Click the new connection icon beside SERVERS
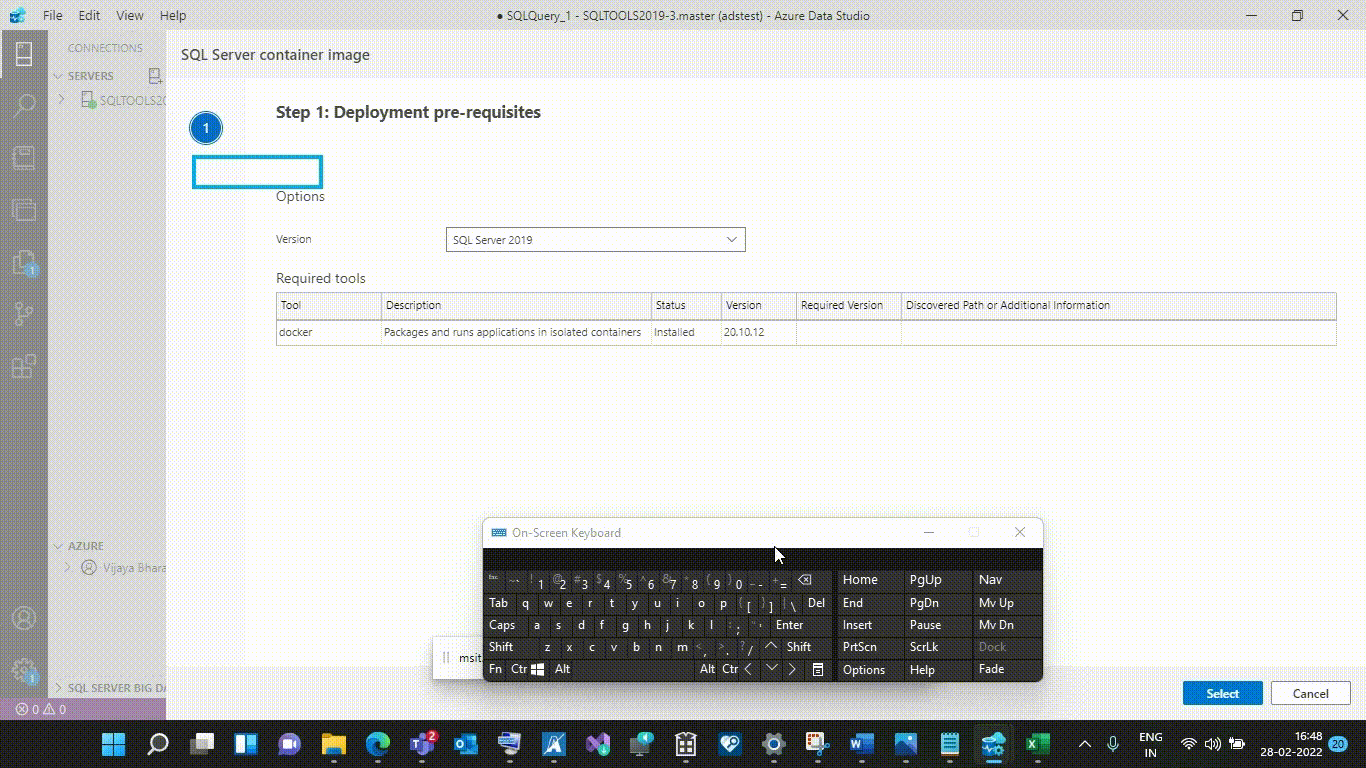The width and height of the screenshot is (1366, 768). coord(154,75)
